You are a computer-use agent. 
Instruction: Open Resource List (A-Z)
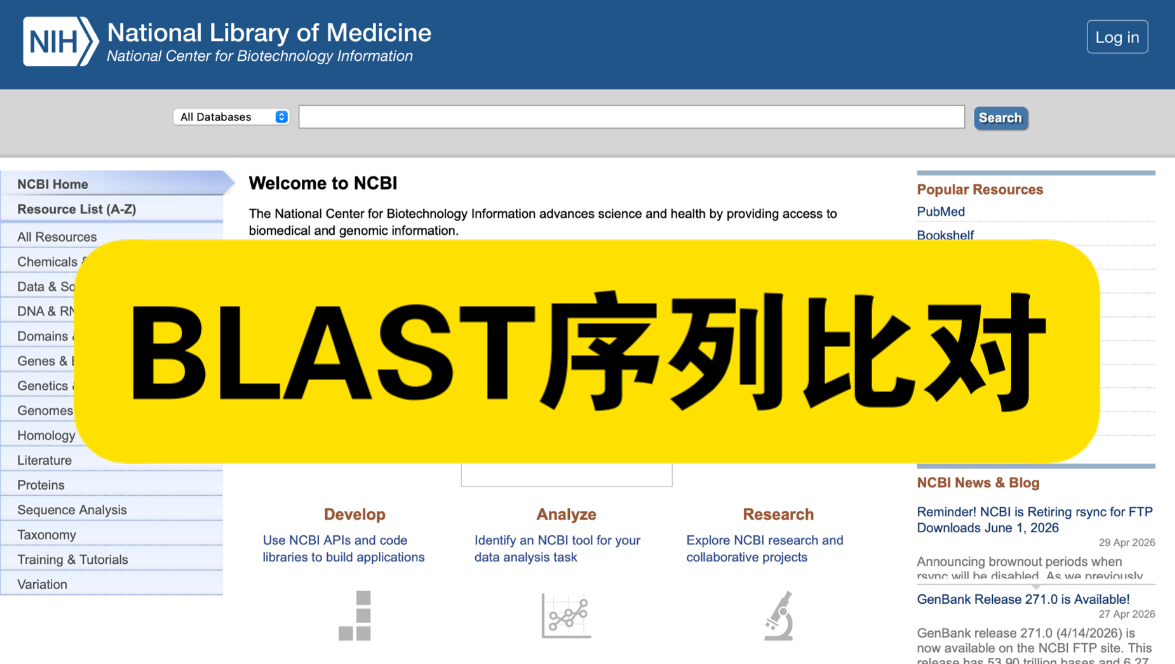pyautogui.click(x=112, y=209)
